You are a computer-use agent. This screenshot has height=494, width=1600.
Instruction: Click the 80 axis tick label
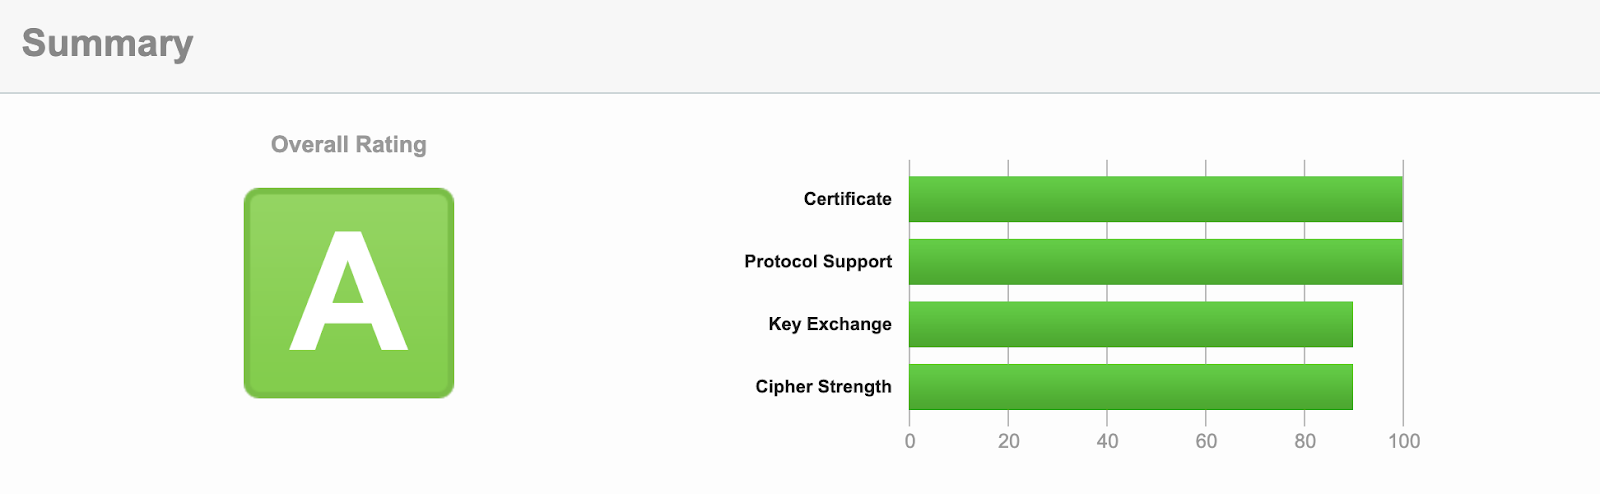1305,441
